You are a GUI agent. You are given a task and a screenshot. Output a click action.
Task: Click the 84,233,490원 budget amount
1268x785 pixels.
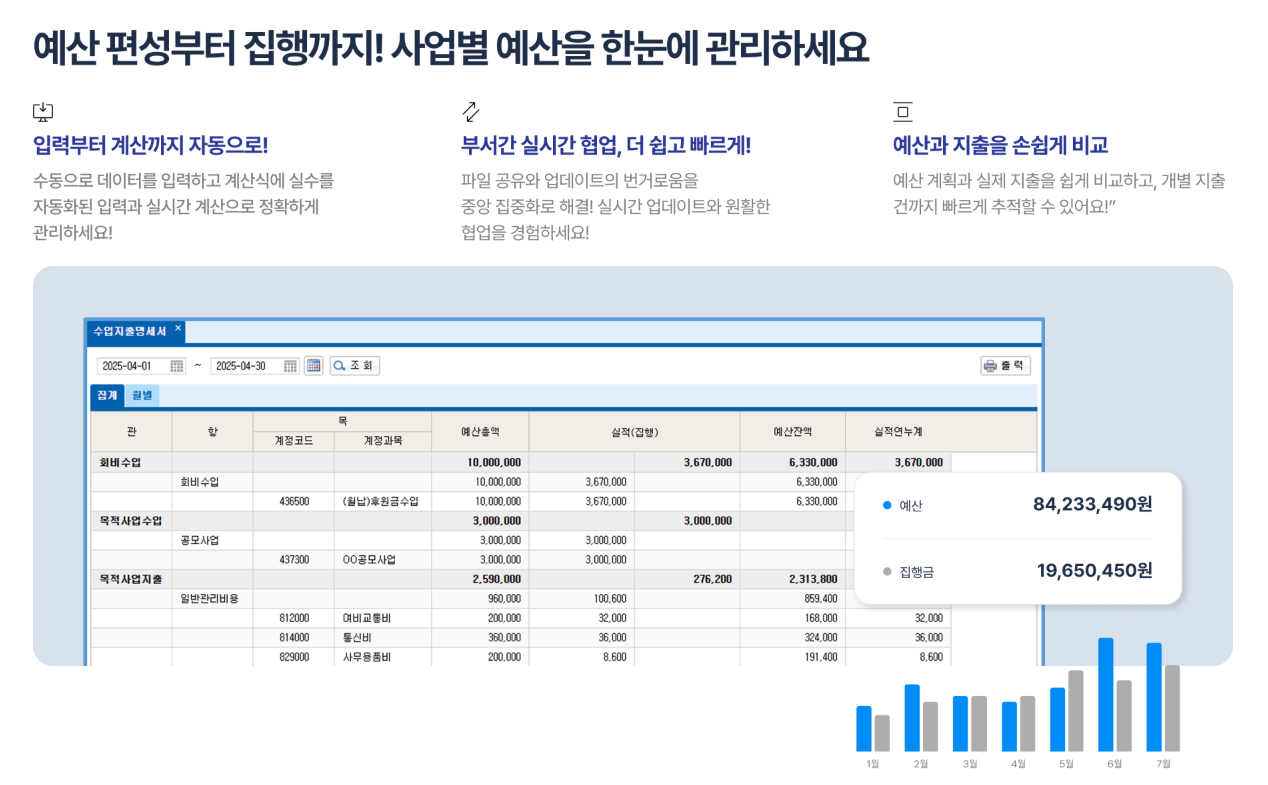(1092, 504)
